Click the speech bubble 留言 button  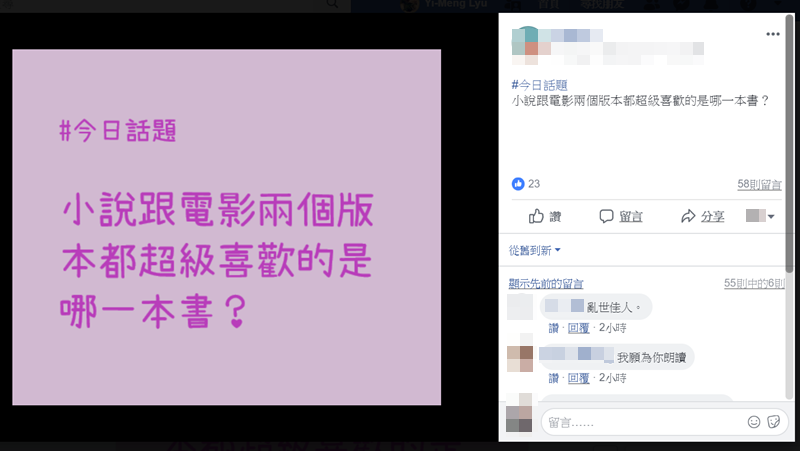[x=620, y=216]
